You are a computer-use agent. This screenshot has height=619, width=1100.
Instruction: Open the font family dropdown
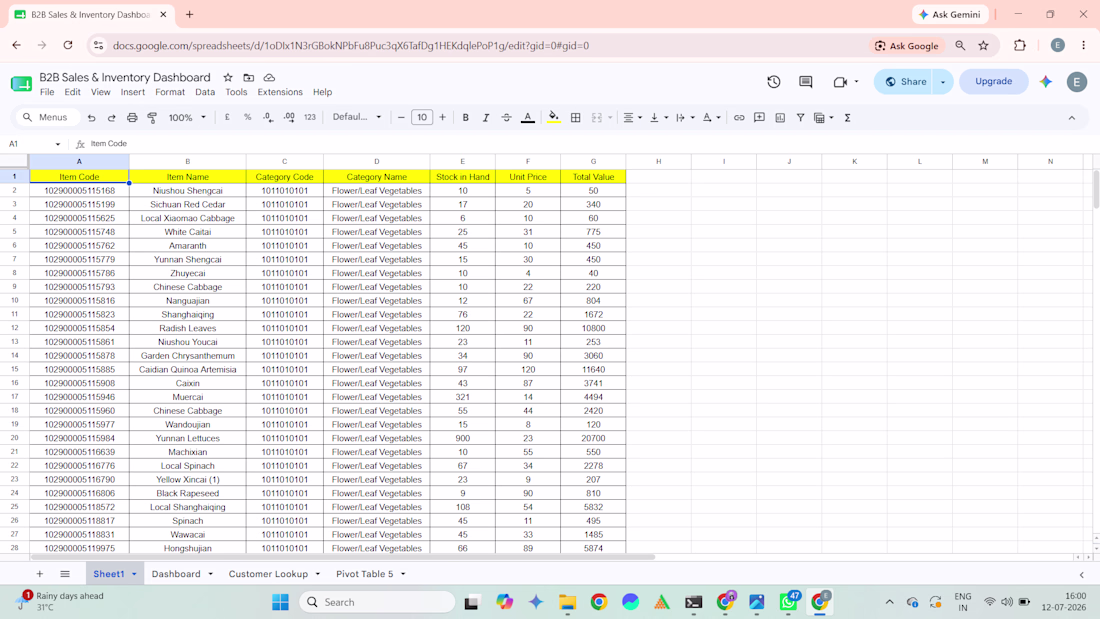point(356,117)
